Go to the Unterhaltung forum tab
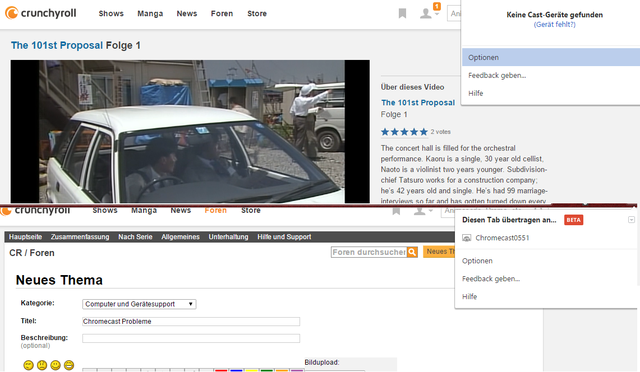640x372 pixels. pos(229,237)
